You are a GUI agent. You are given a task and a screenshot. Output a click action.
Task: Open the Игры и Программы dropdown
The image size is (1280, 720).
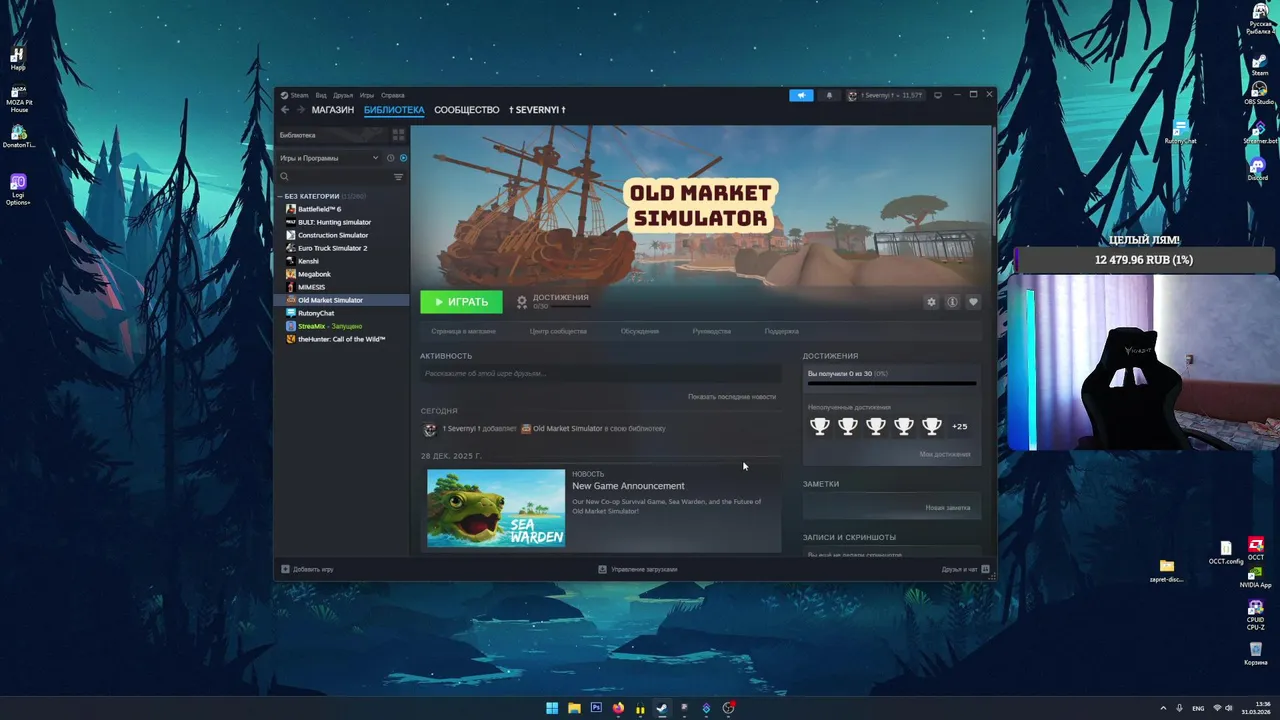click(x=330, y=158)
